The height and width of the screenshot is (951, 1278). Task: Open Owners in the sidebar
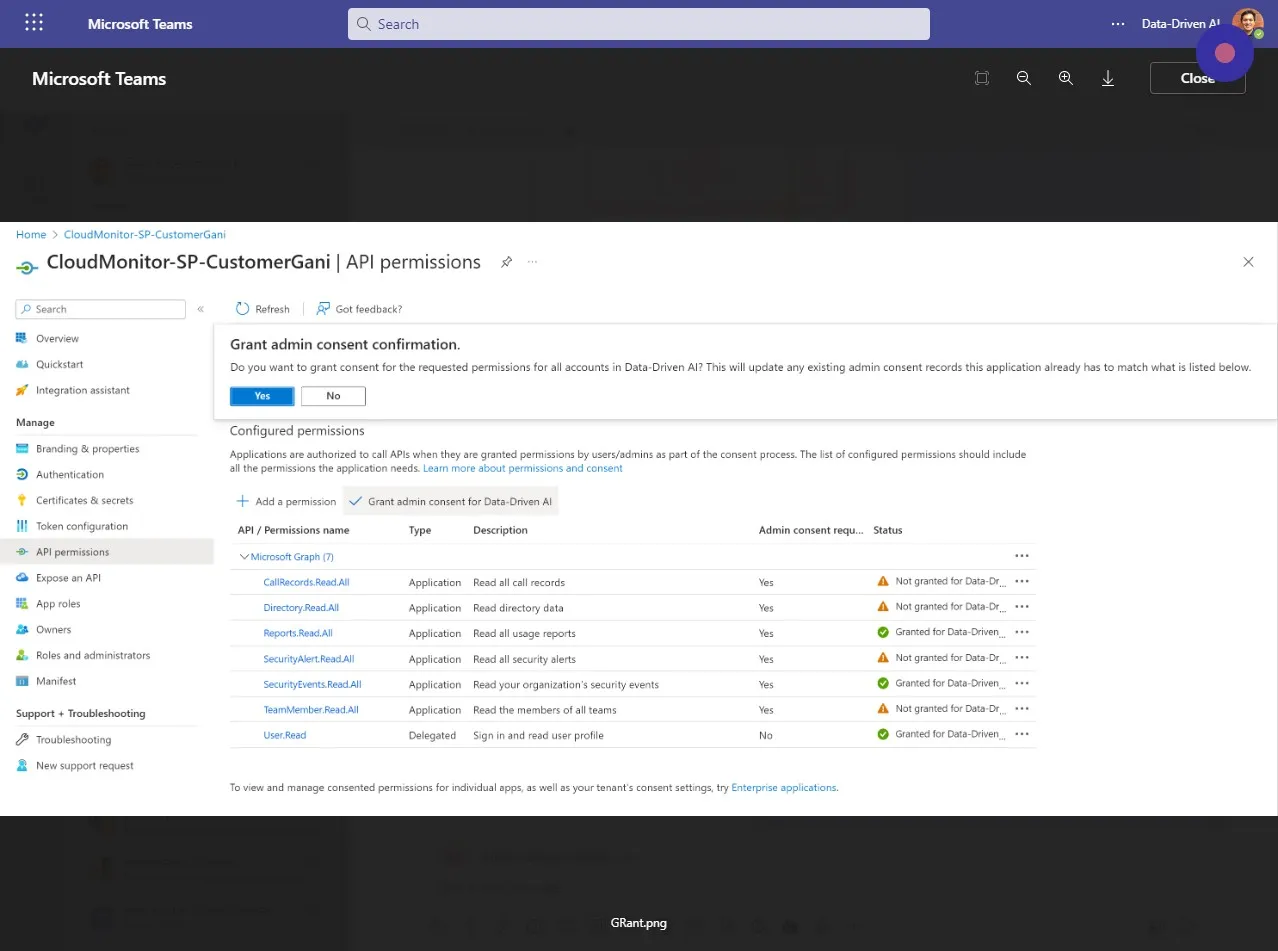click(53, 630)
